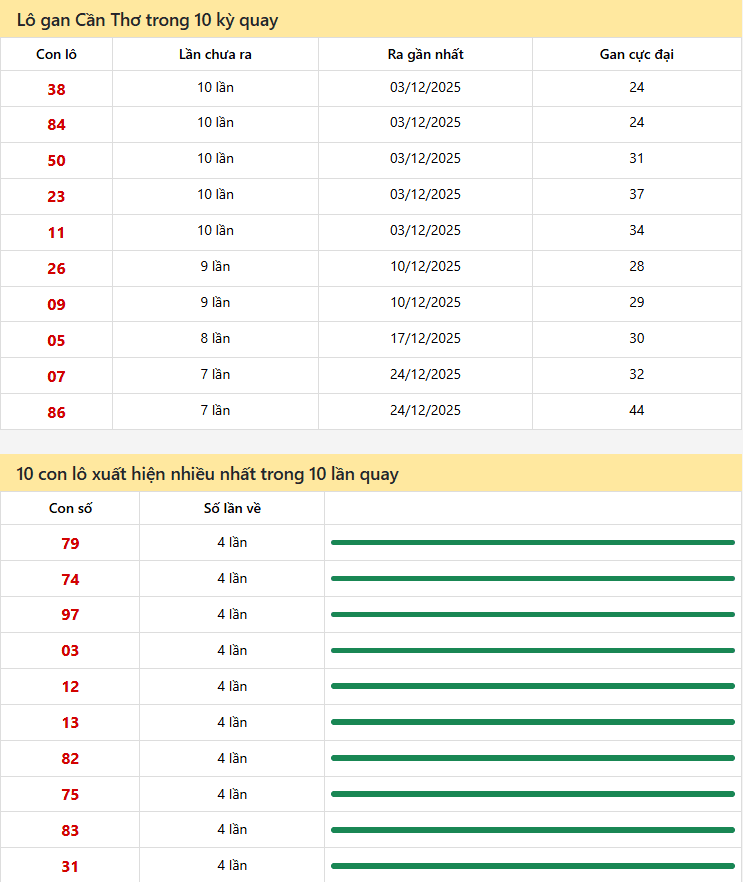This screenshot has width=743, height=882.
Task: Click the 'Lô gan Cần Thơ' section title
Action: pyautogui.click(x=148, y=20)
